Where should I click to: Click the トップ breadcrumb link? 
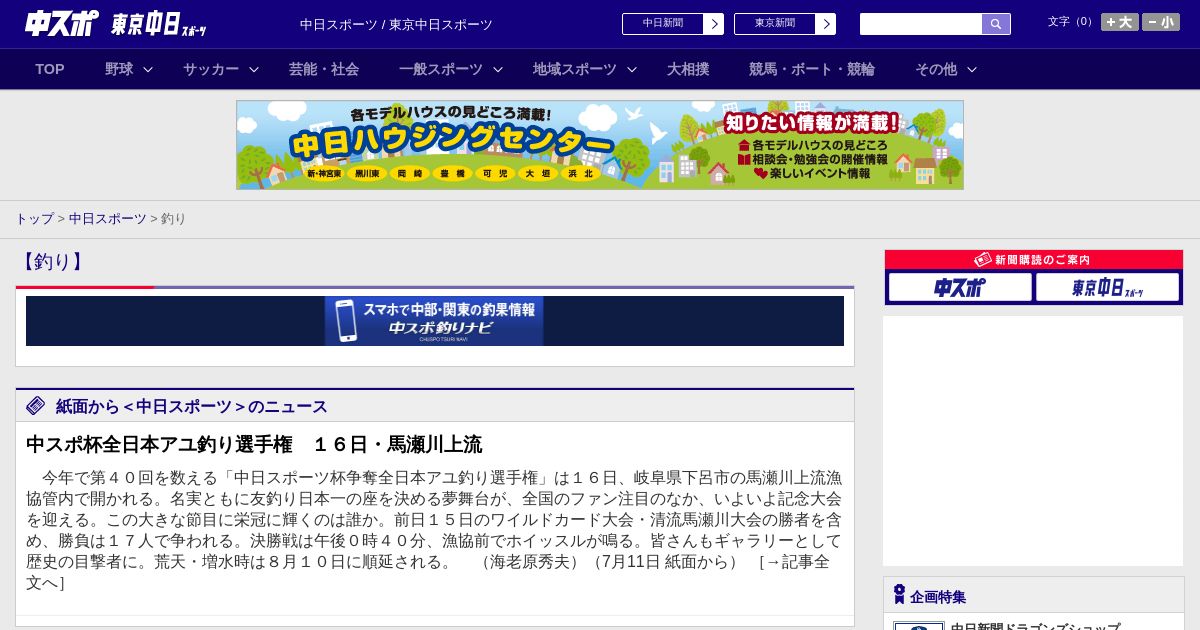(34, 218)
